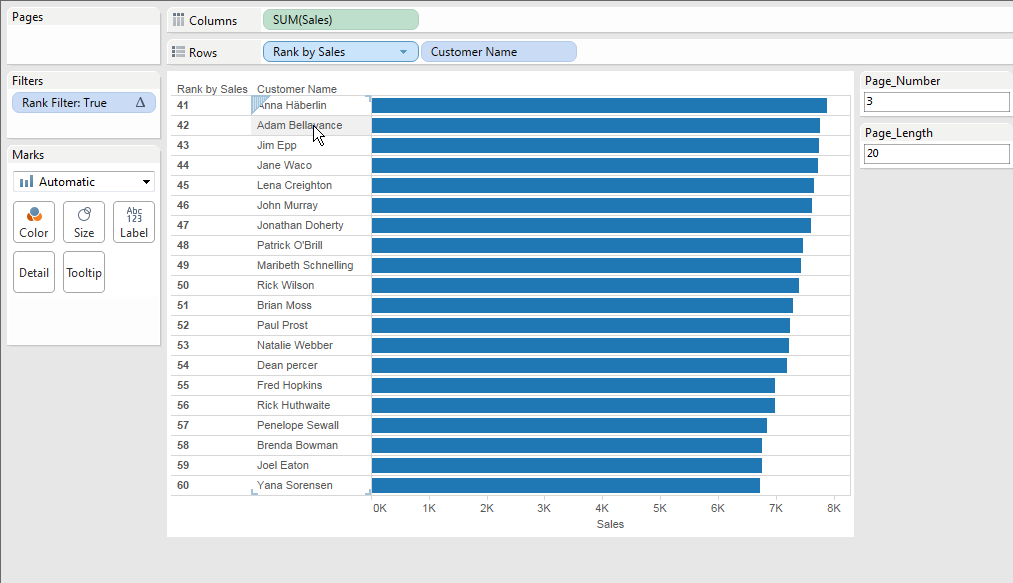Select the Customer Name pill in Rows
Viewport: 1013px width, 583px height.
[498, 52]
